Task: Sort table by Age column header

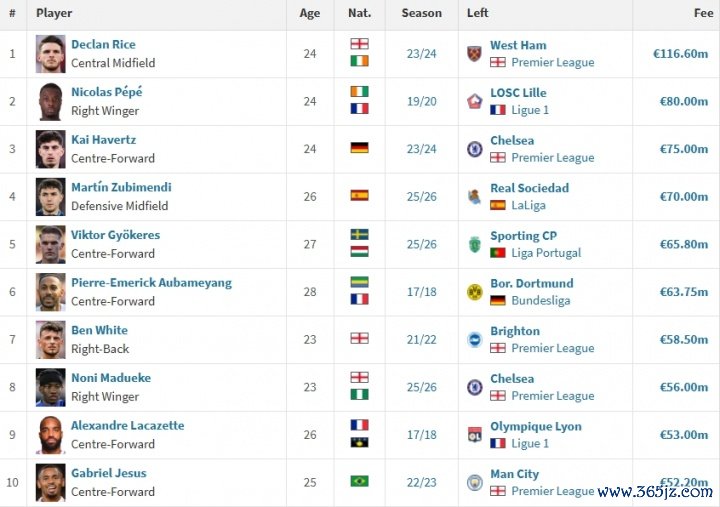Action: coord(310,13)
